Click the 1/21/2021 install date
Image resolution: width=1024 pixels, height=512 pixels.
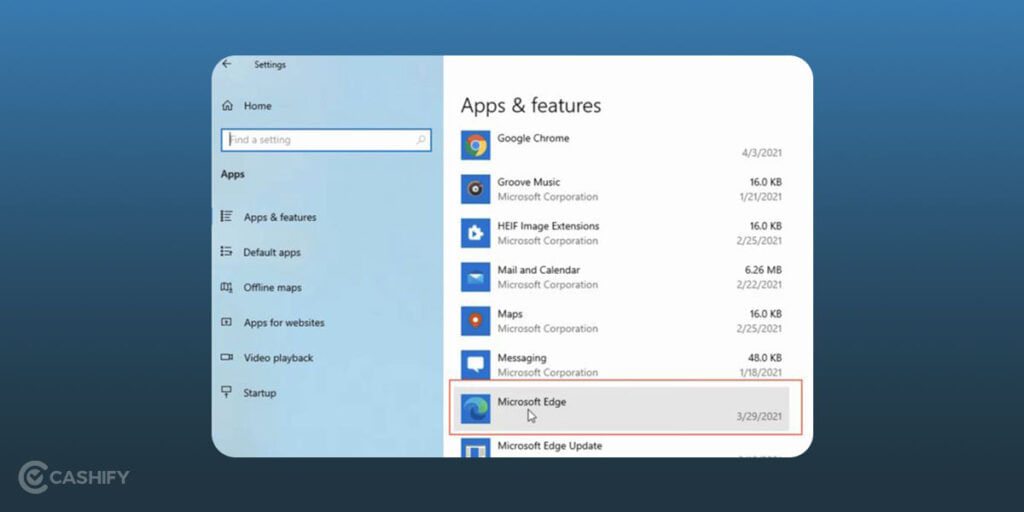(x=761, y=197)
